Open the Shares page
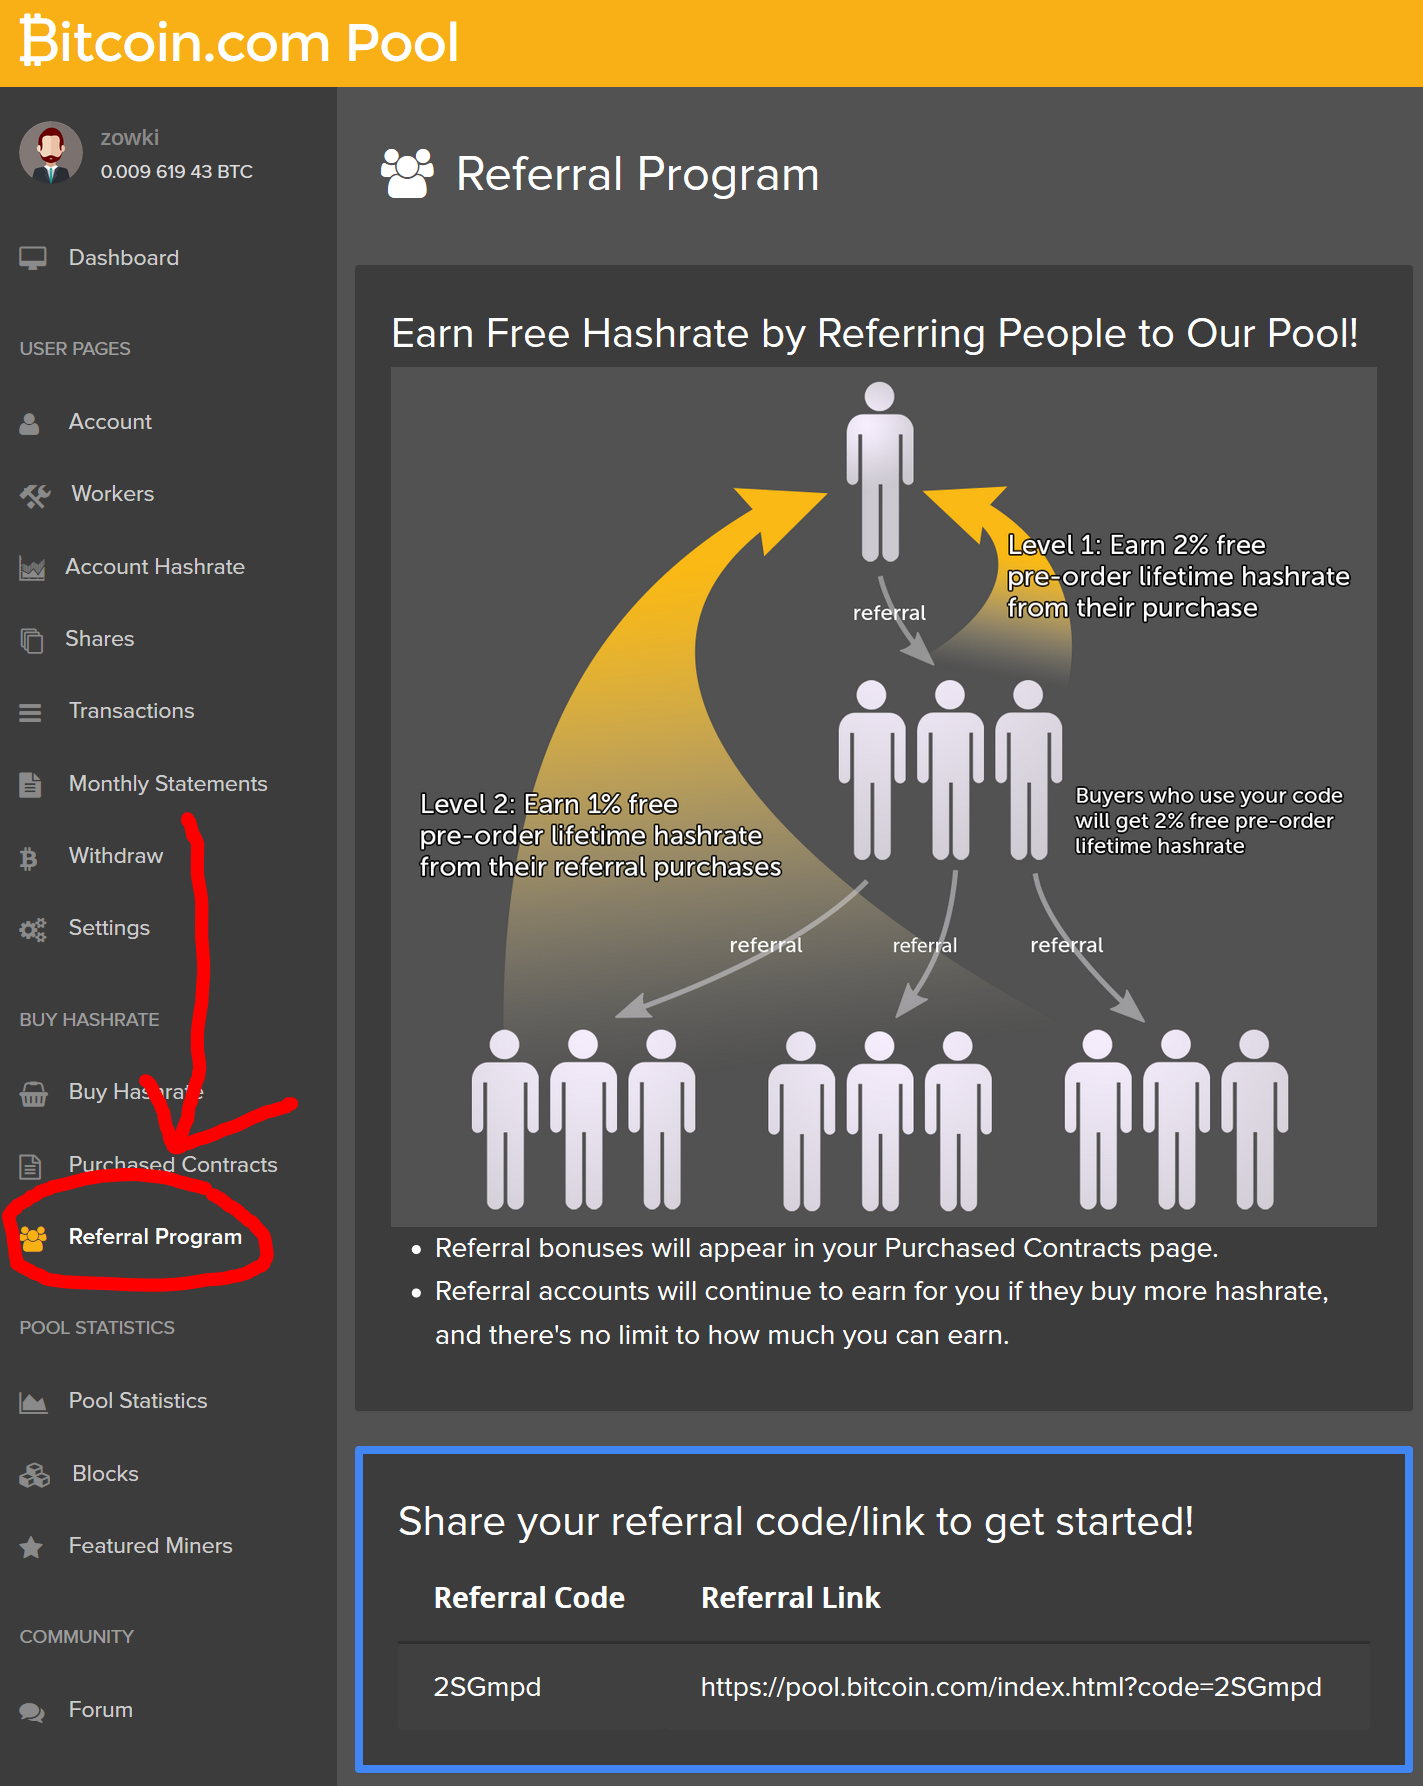Image resolution: width=1423 pixels, height=1786 pixels. pos(99,639)
